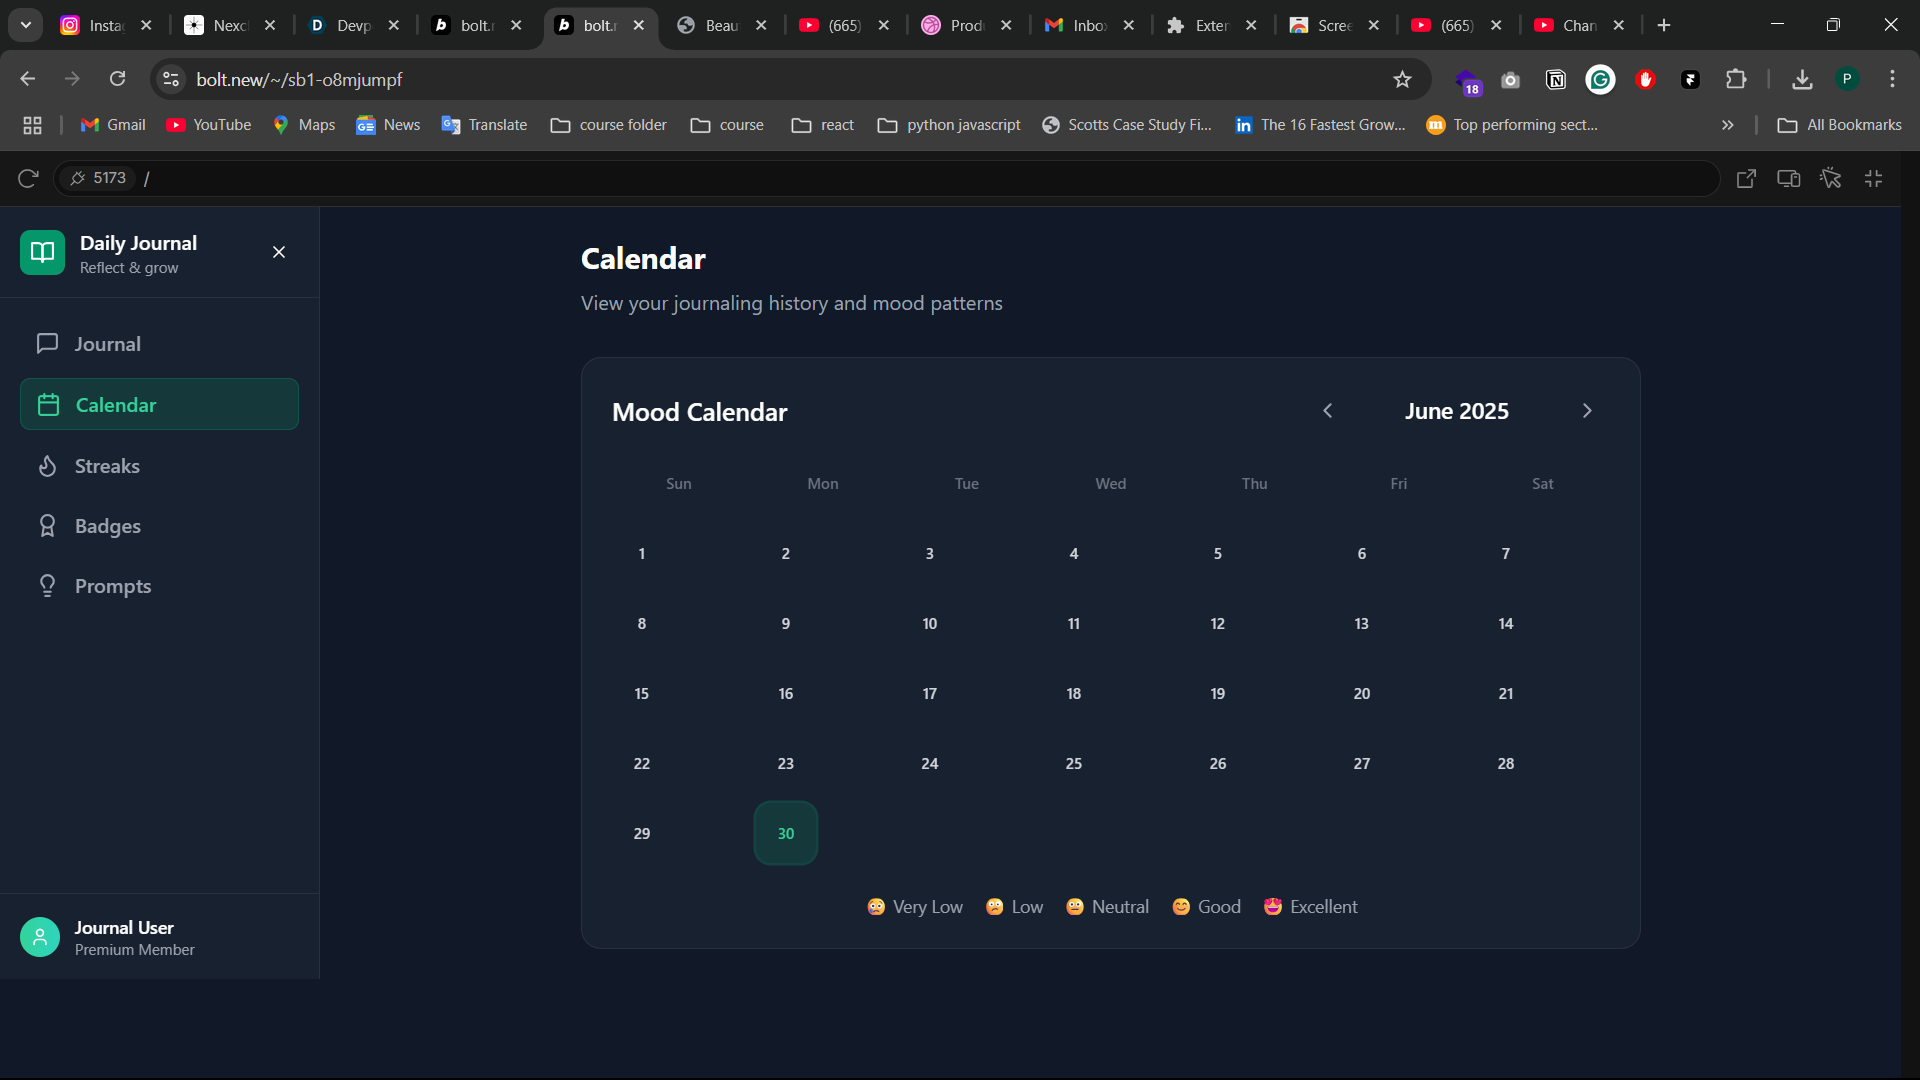Select highlighted day 30 in calendar
This screenshot has height=1080, width=1920.
[786, 833]
